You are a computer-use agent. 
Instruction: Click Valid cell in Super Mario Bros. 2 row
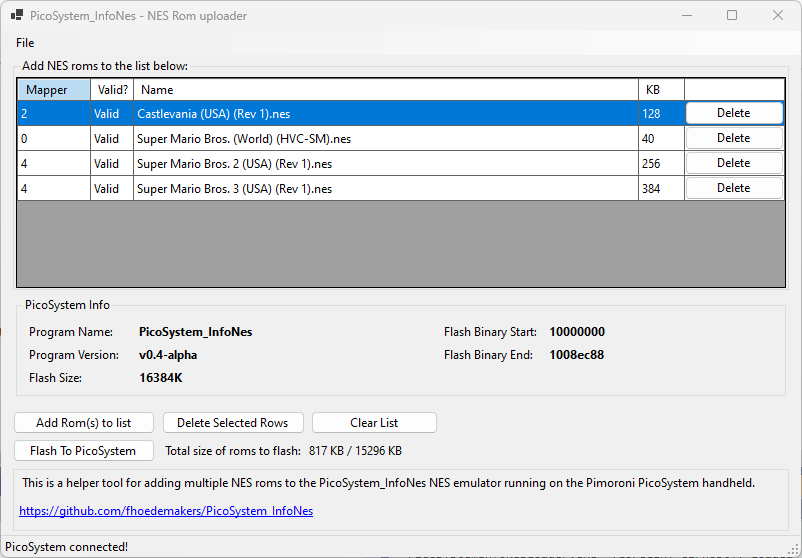(112, 164)
